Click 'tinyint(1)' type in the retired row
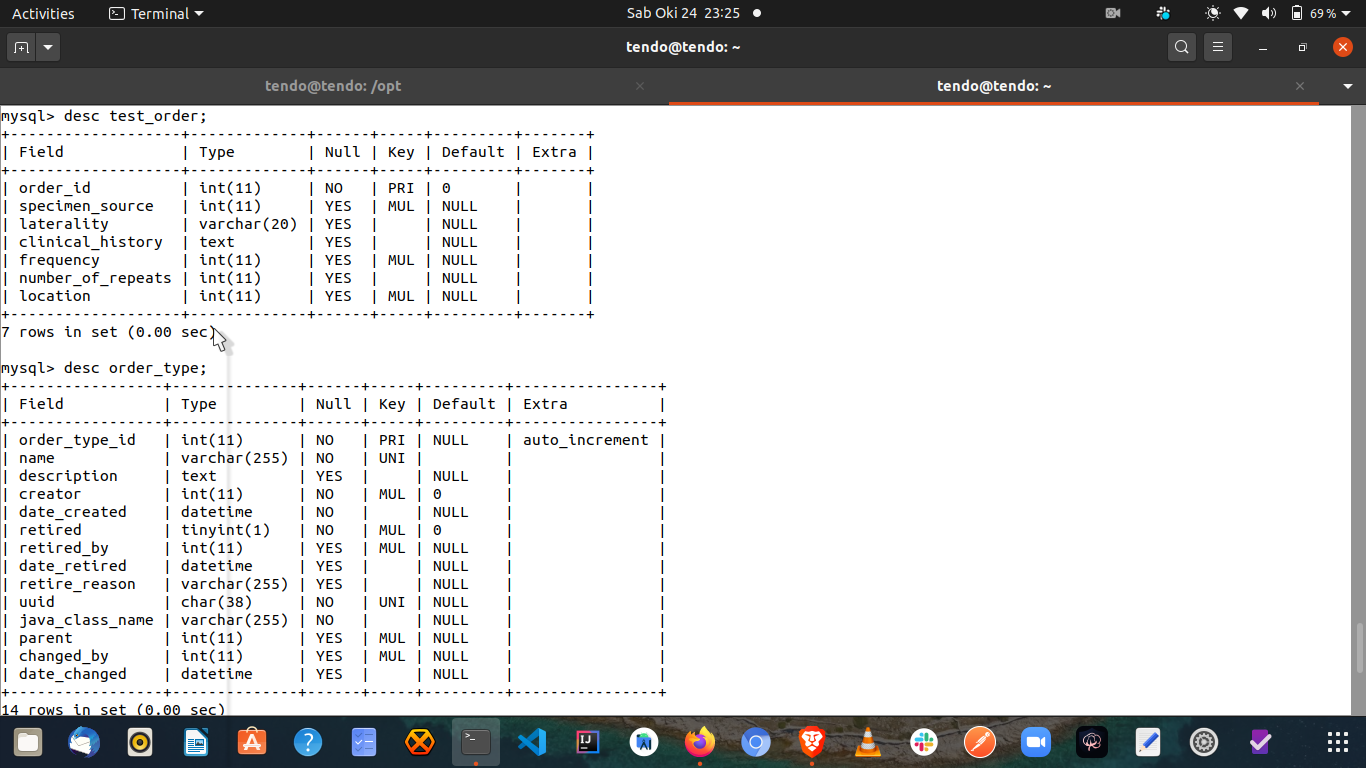This screenshot has height=768, width=1366. 226,530
